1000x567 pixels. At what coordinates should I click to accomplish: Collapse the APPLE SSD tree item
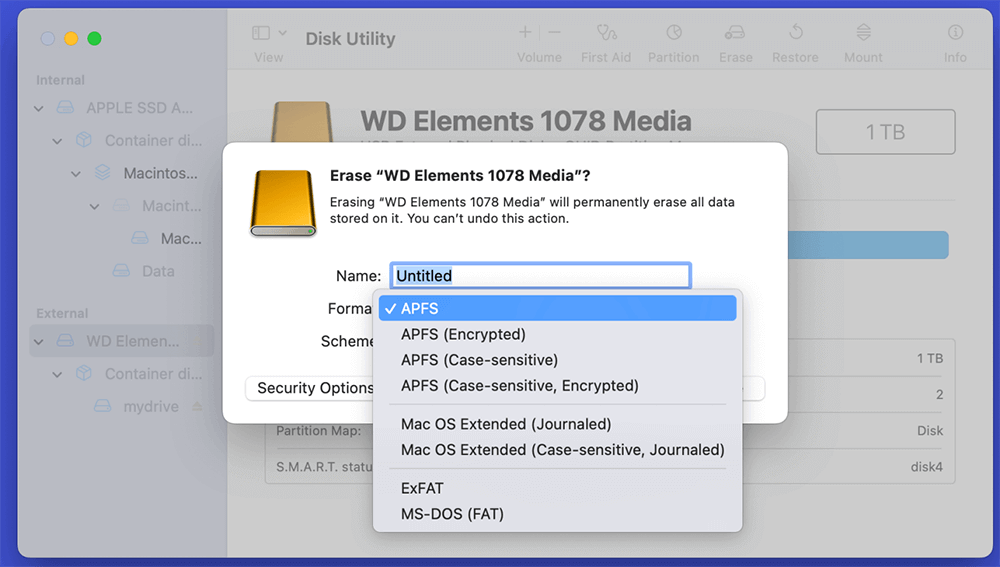(x=39, y=108)
